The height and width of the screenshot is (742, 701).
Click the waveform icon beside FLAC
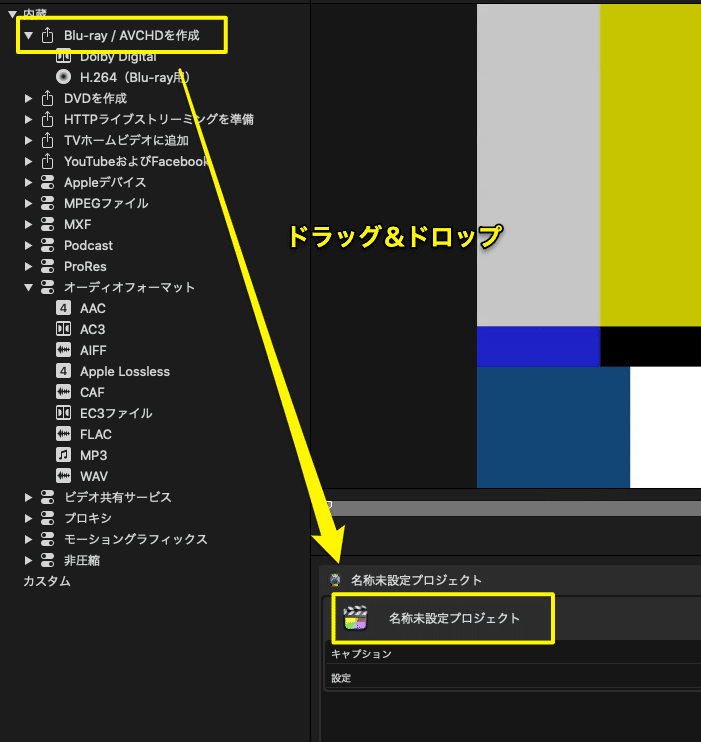63,434
